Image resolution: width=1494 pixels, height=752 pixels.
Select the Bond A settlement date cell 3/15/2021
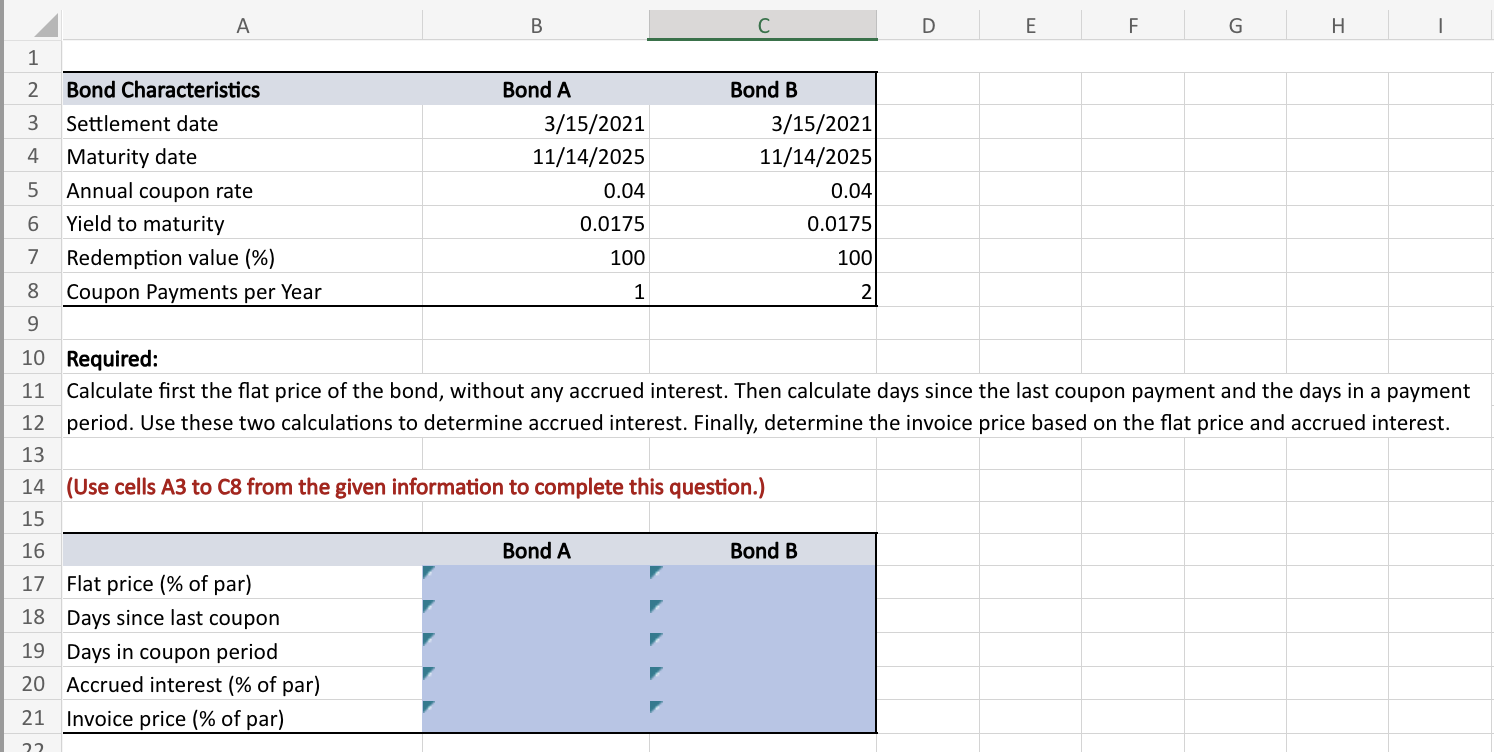pos(535,123)
